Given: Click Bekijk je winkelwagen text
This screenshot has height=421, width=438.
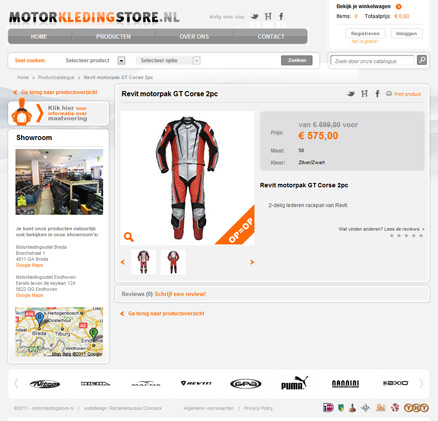Looking at the screenshot, I should coord(363,6).
